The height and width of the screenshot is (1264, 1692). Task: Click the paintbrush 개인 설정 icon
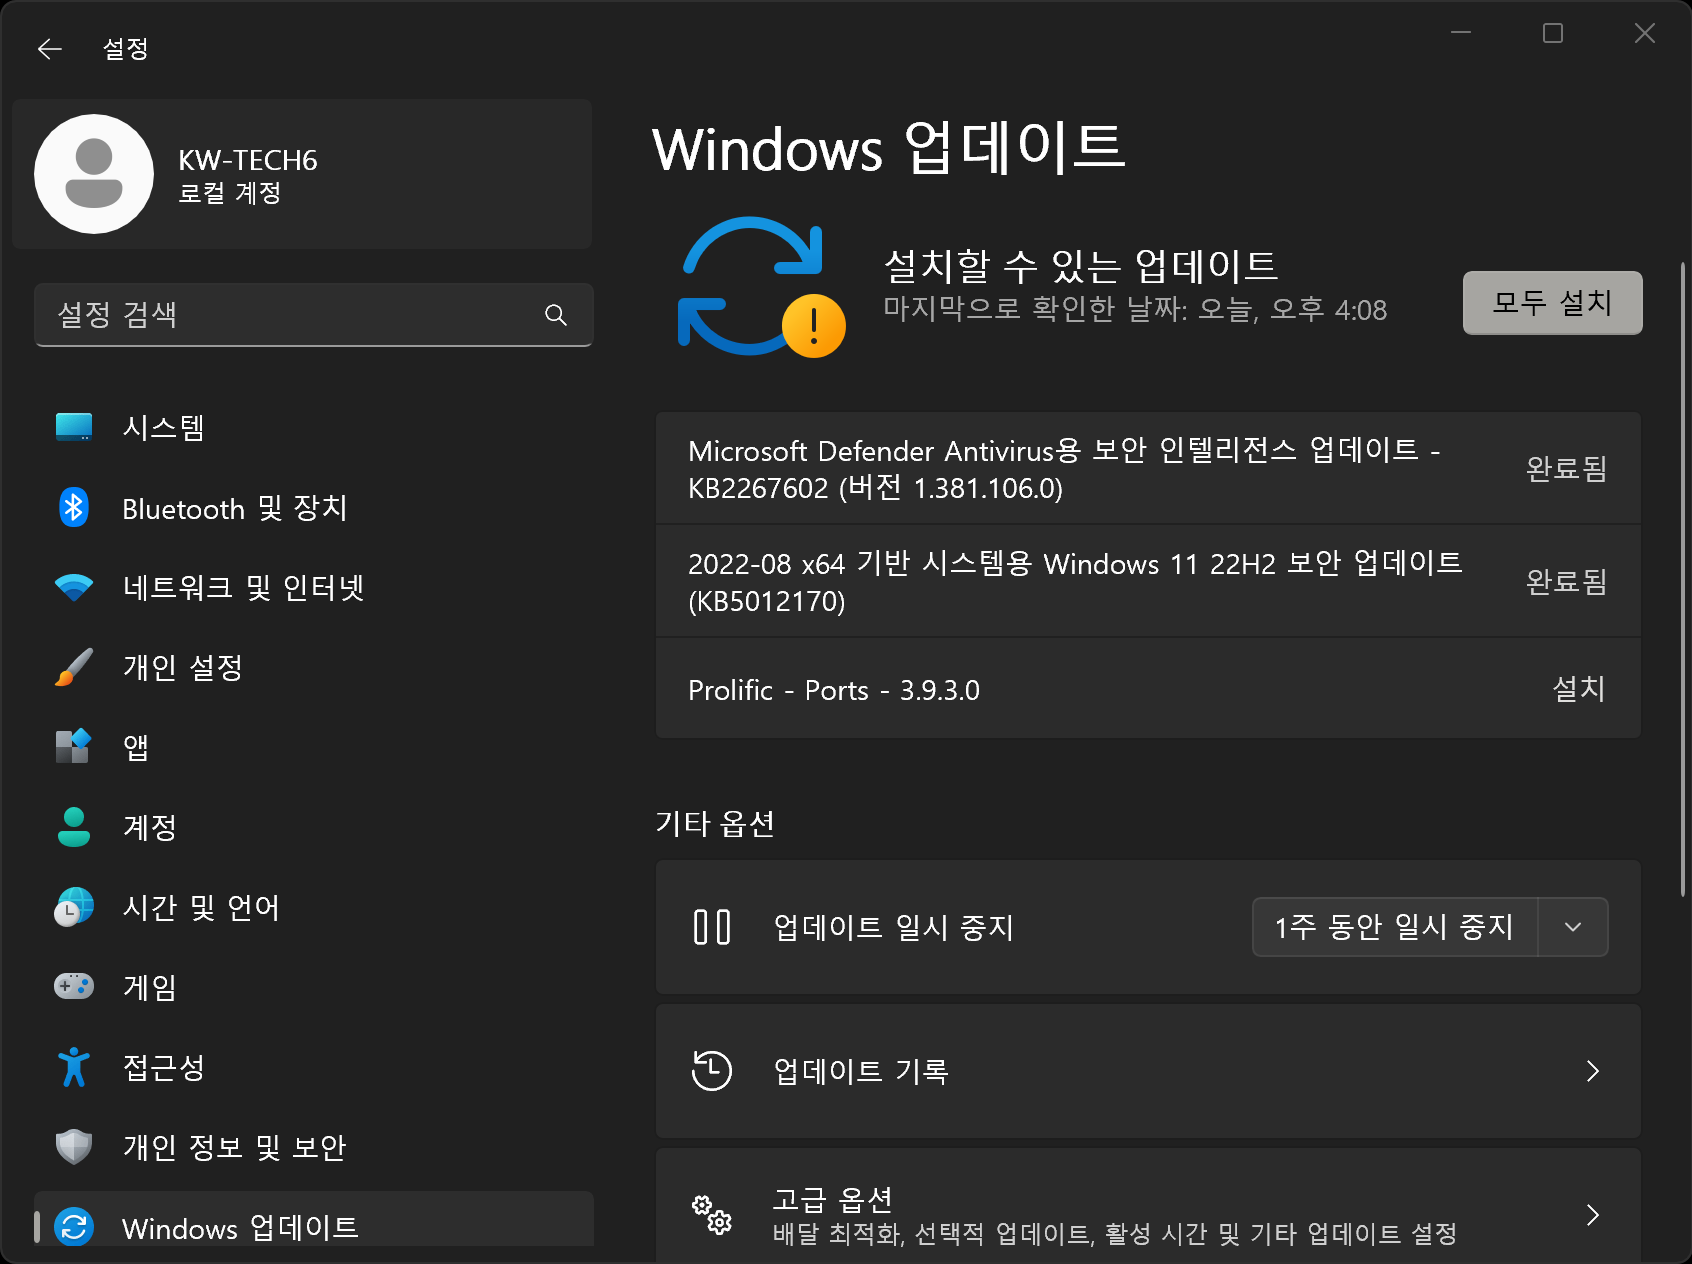pyautogui.click(x=74, y=667)
